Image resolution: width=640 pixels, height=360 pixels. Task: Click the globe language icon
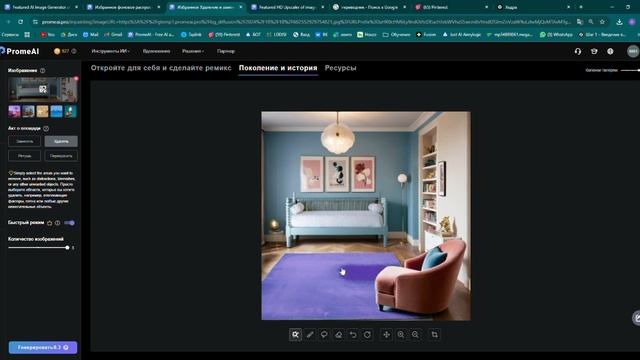[x=610, y=51]
